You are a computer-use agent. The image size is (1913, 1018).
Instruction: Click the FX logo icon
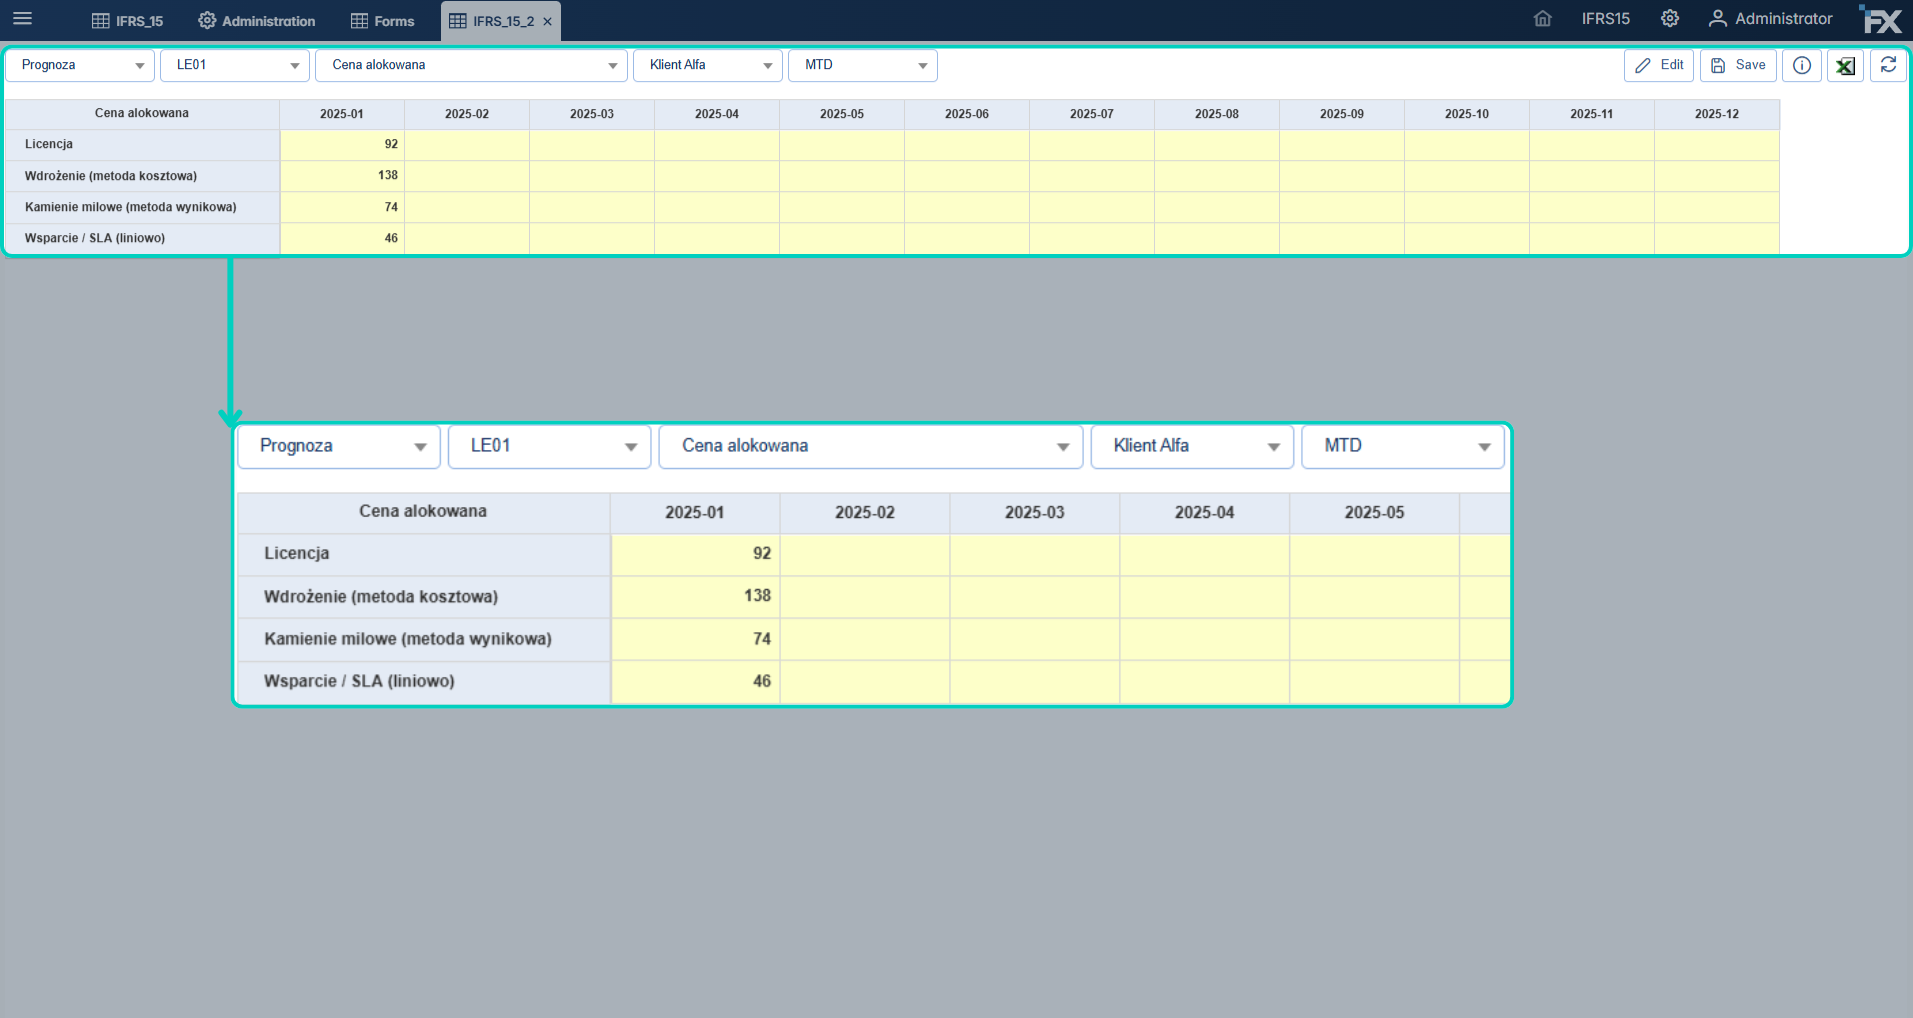[1881, 20]
